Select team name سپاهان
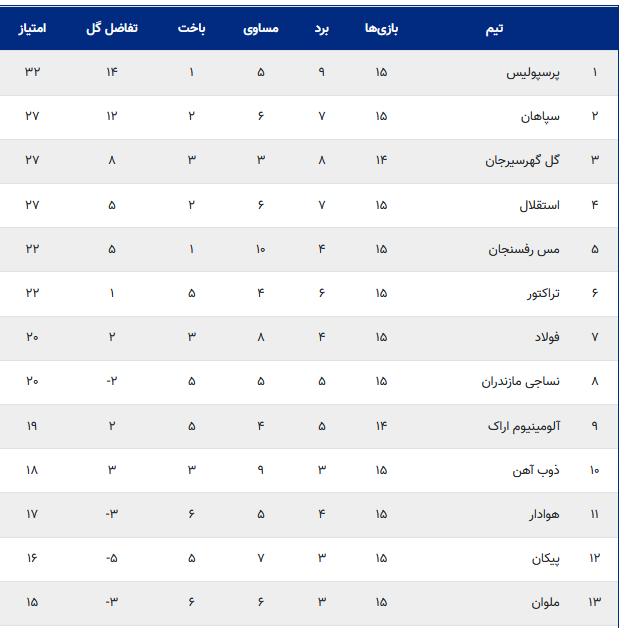 [x=540, y=117]
